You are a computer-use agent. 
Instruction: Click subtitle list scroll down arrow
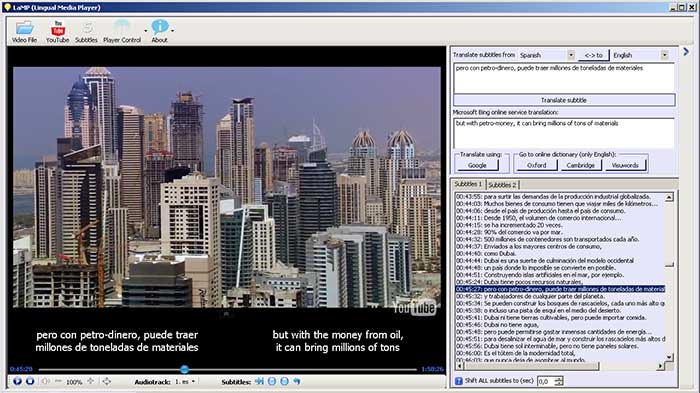669,357
